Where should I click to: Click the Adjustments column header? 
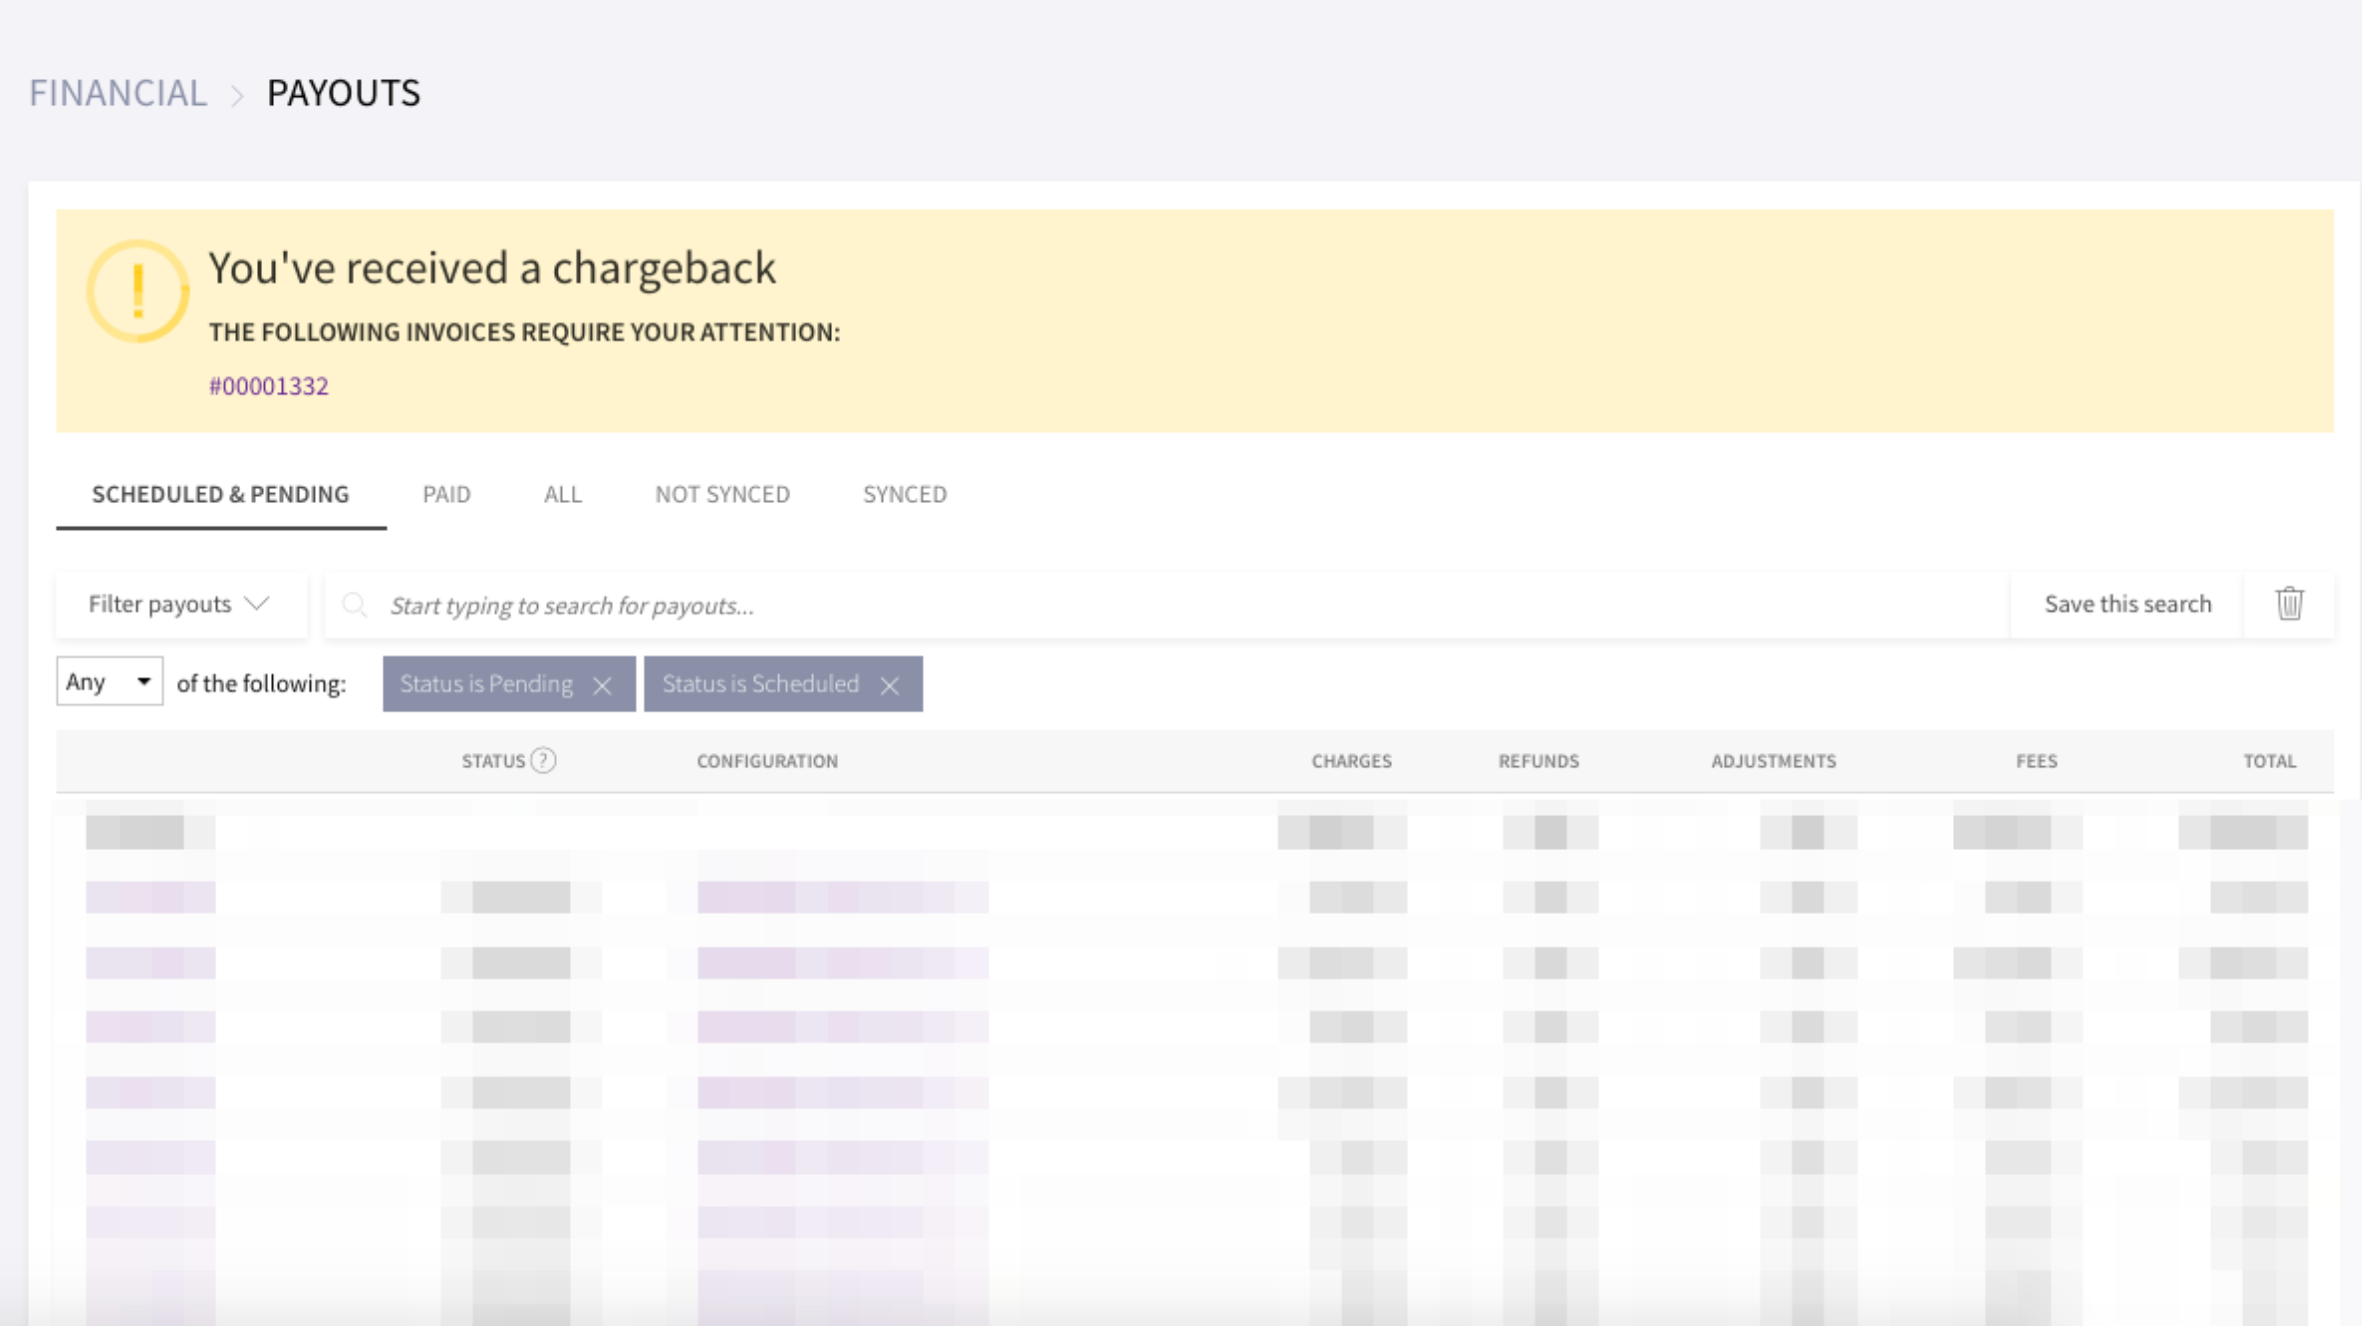(1773, 761)
